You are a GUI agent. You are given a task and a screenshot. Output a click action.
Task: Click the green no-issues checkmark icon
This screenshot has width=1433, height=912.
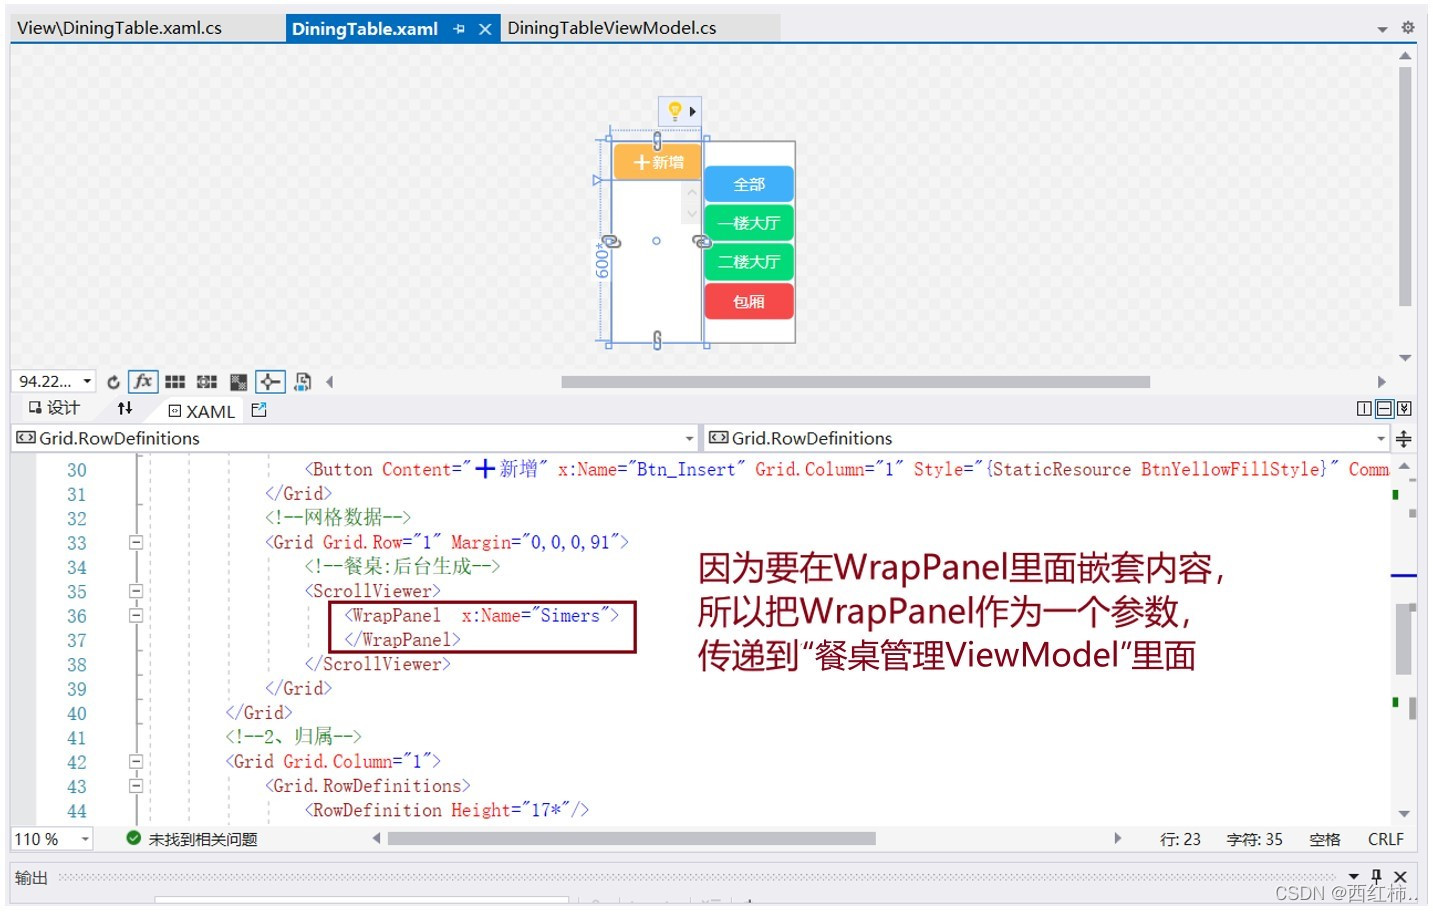click(x=133, y=838)
